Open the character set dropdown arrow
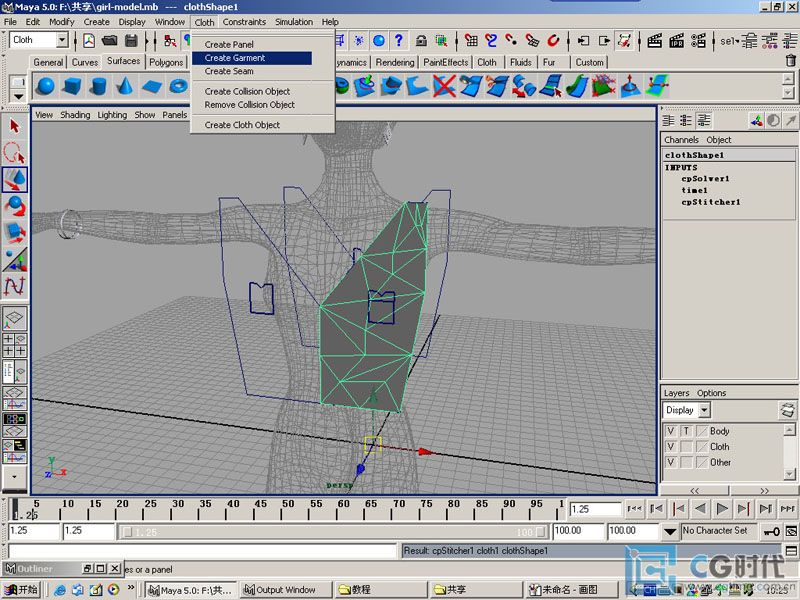The height and width of the screenshot is (600, 800). [670, 532]
